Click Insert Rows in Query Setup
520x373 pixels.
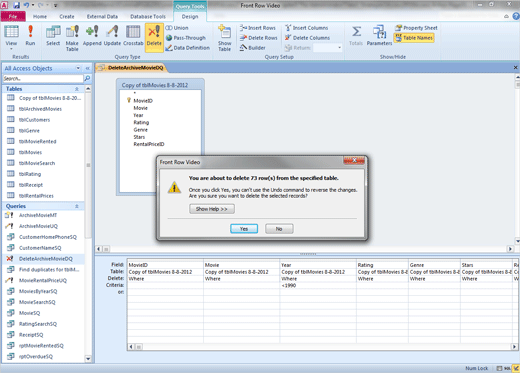(x=258, y=28)
